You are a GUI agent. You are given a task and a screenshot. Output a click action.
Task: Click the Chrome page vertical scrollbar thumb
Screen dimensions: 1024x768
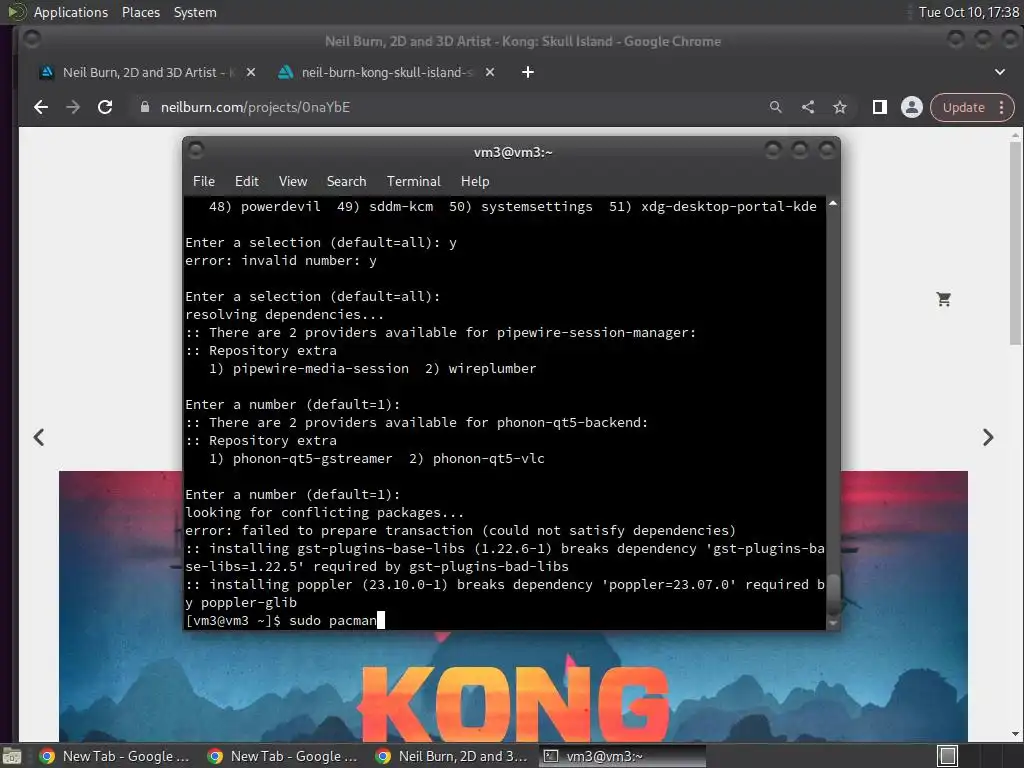coord(1014,243)
